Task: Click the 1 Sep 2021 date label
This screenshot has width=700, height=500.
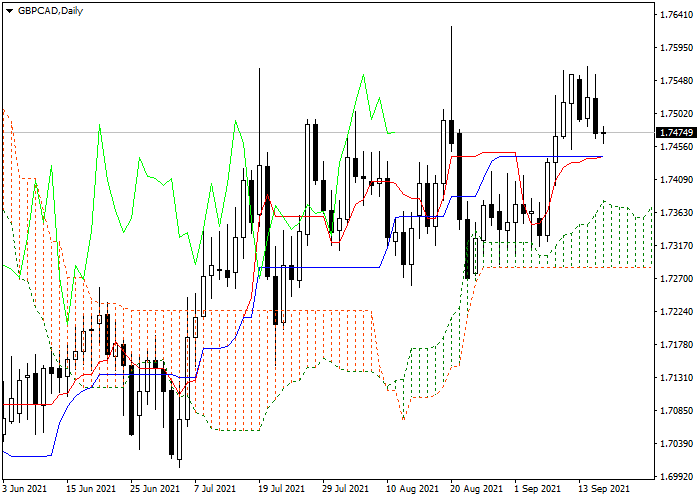Action: coord(538,489)
